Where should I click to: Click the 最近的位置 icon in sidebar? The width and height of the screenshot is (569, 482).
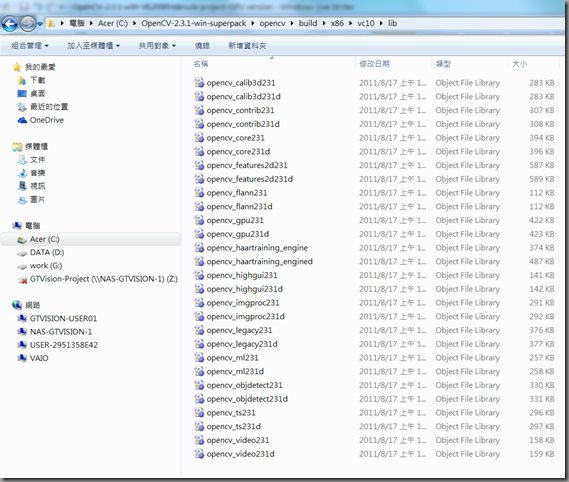point(22,107)
